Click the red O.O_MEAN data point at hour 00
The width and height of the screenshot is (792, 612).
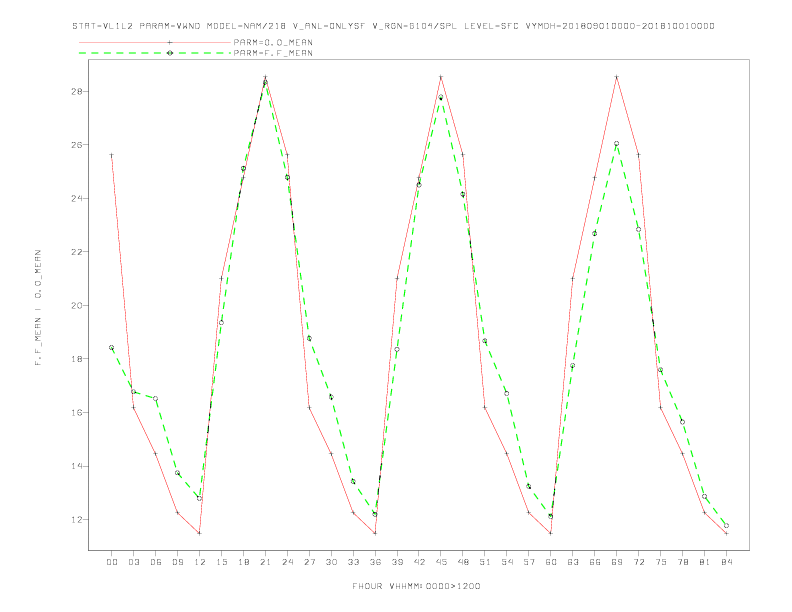click(x=112, y=155)
